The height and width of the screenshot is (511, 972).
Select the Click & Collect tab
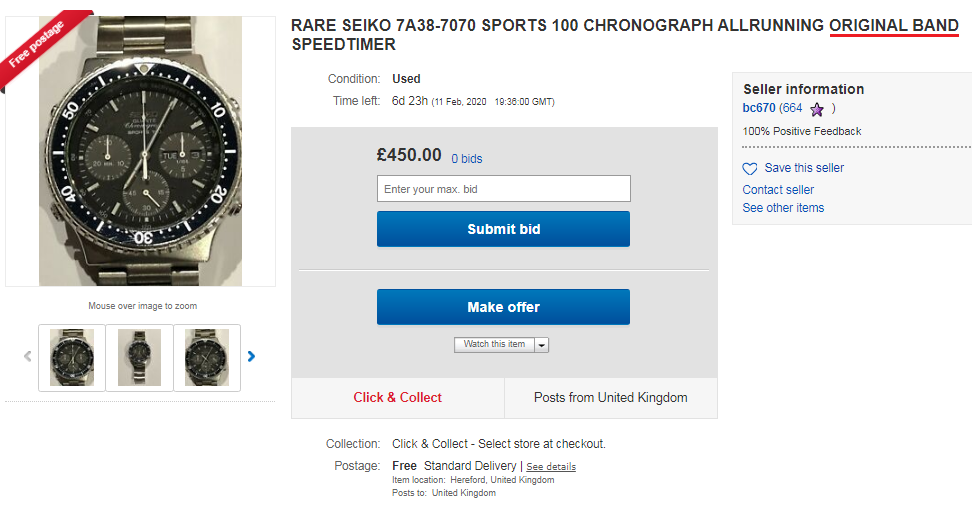[x=397, y=398]
